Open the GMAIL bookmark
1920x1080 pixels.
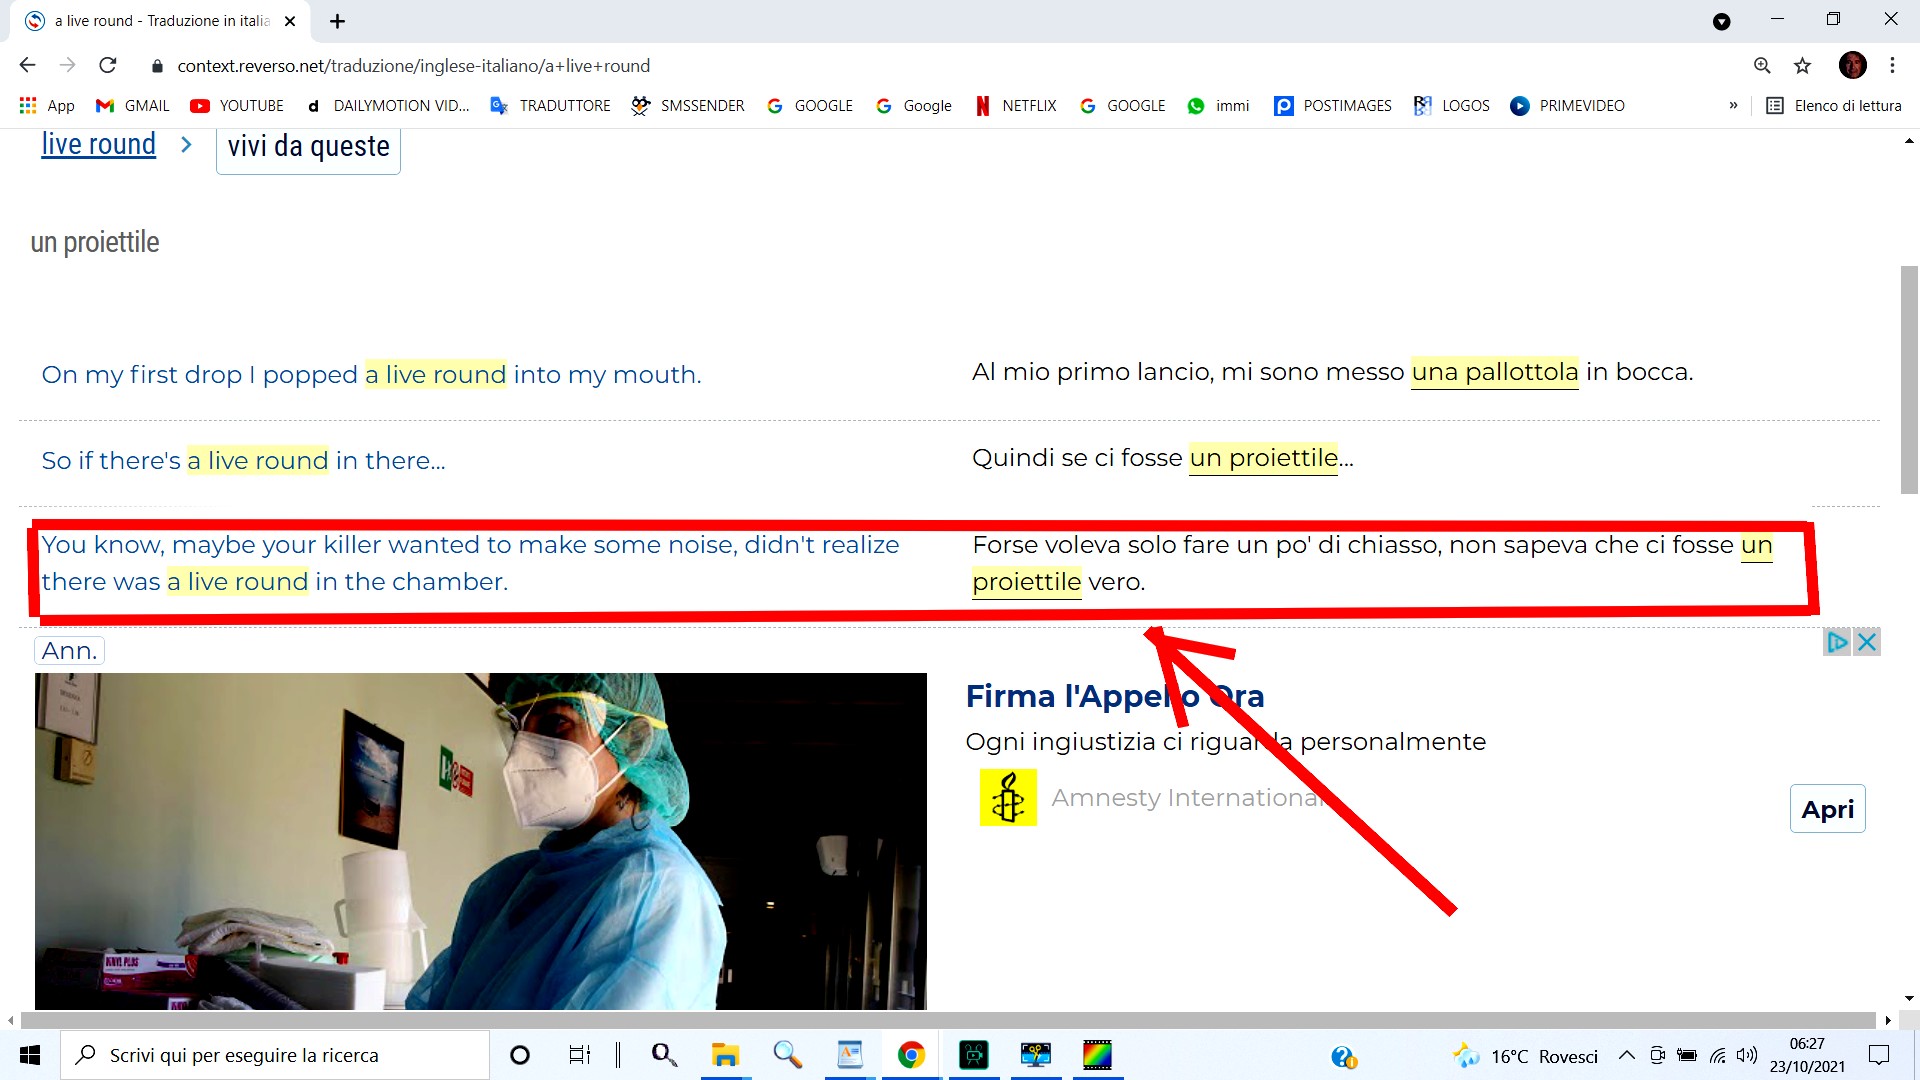click(x=132, y=106)
